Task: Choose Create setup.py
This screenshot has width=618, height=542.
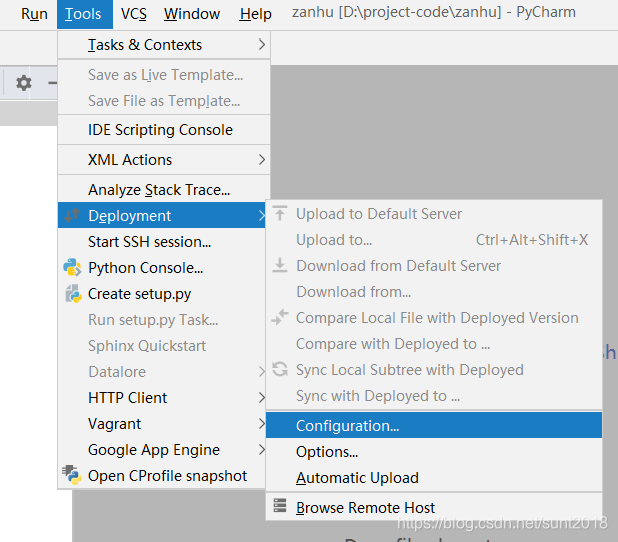Action: 162,294
